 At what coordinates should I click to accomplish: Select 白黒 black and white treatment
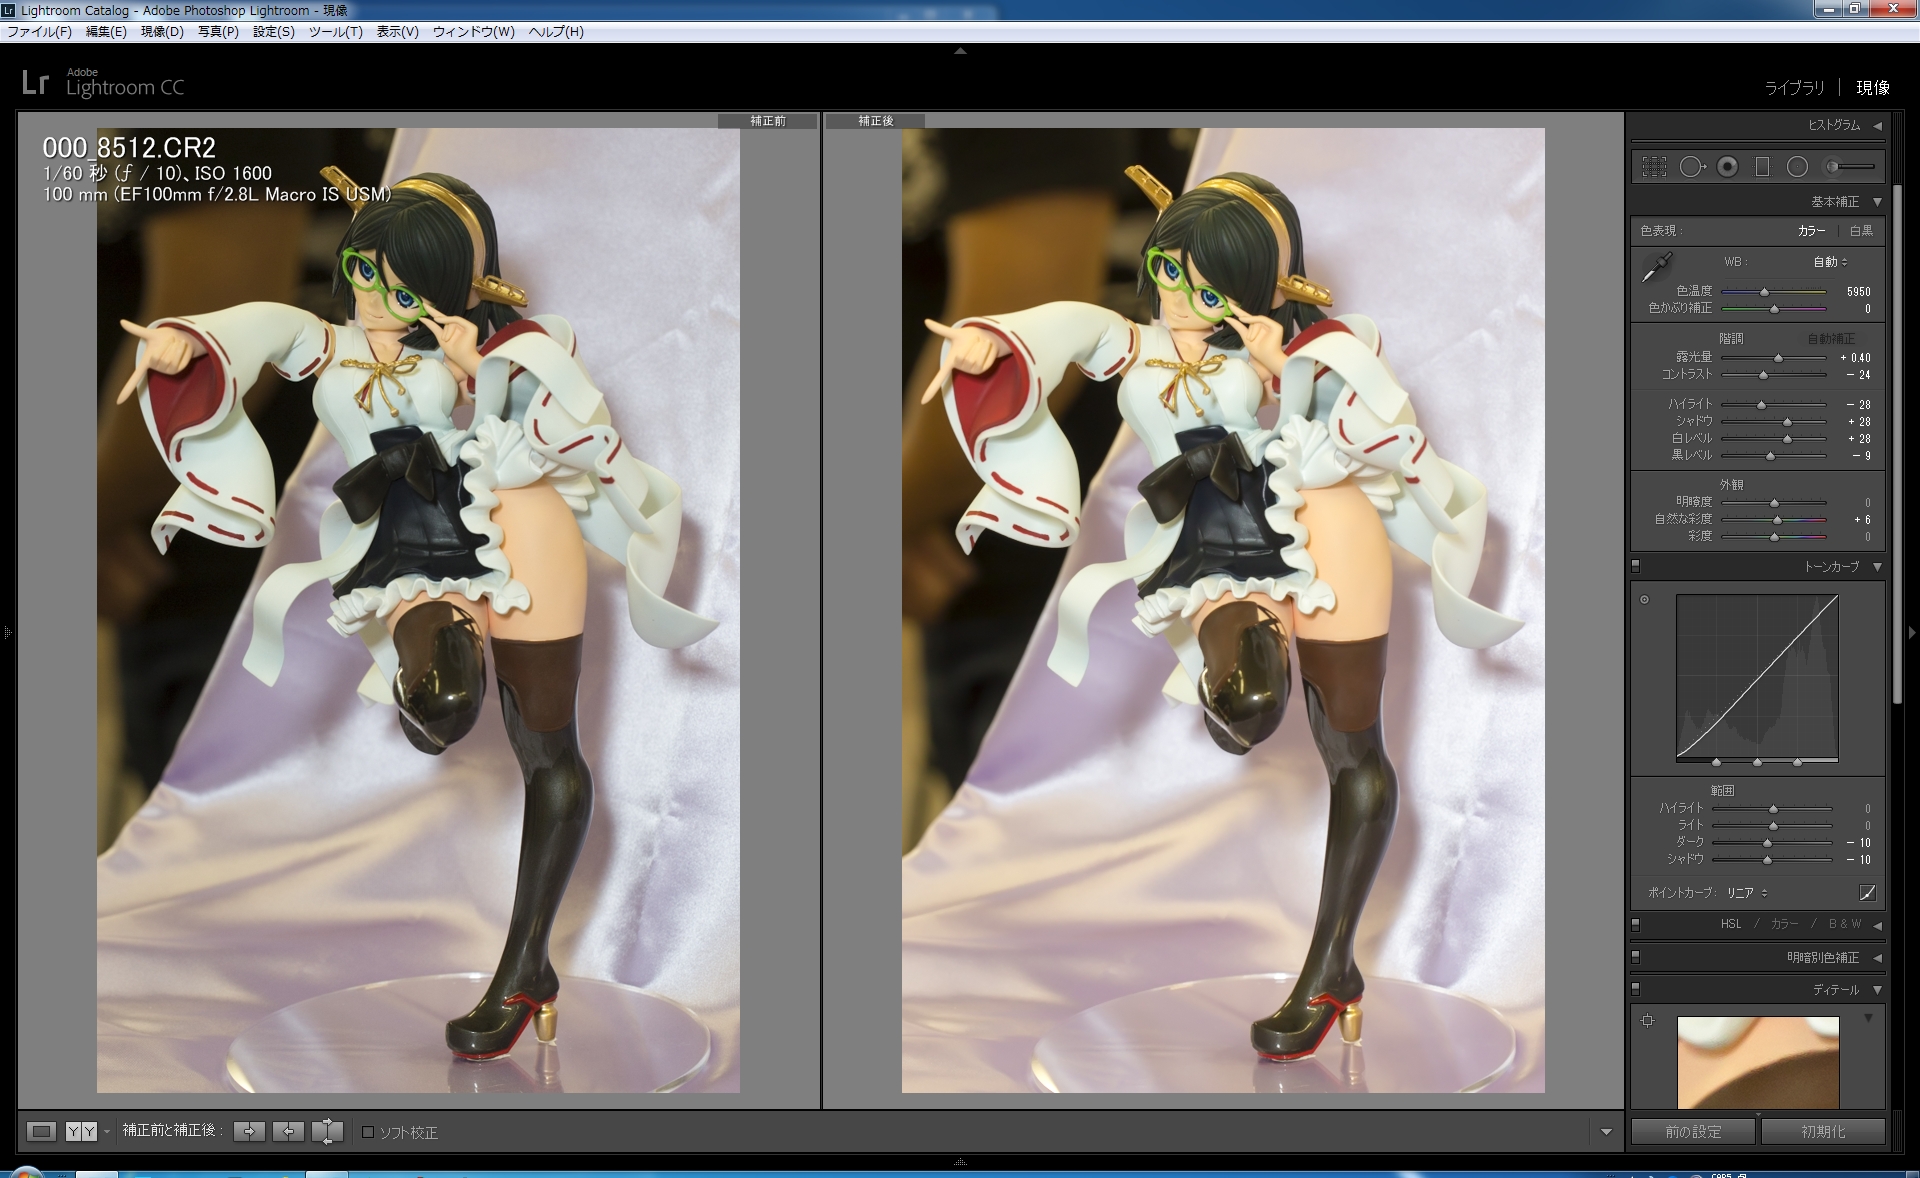pos(1861,231)
